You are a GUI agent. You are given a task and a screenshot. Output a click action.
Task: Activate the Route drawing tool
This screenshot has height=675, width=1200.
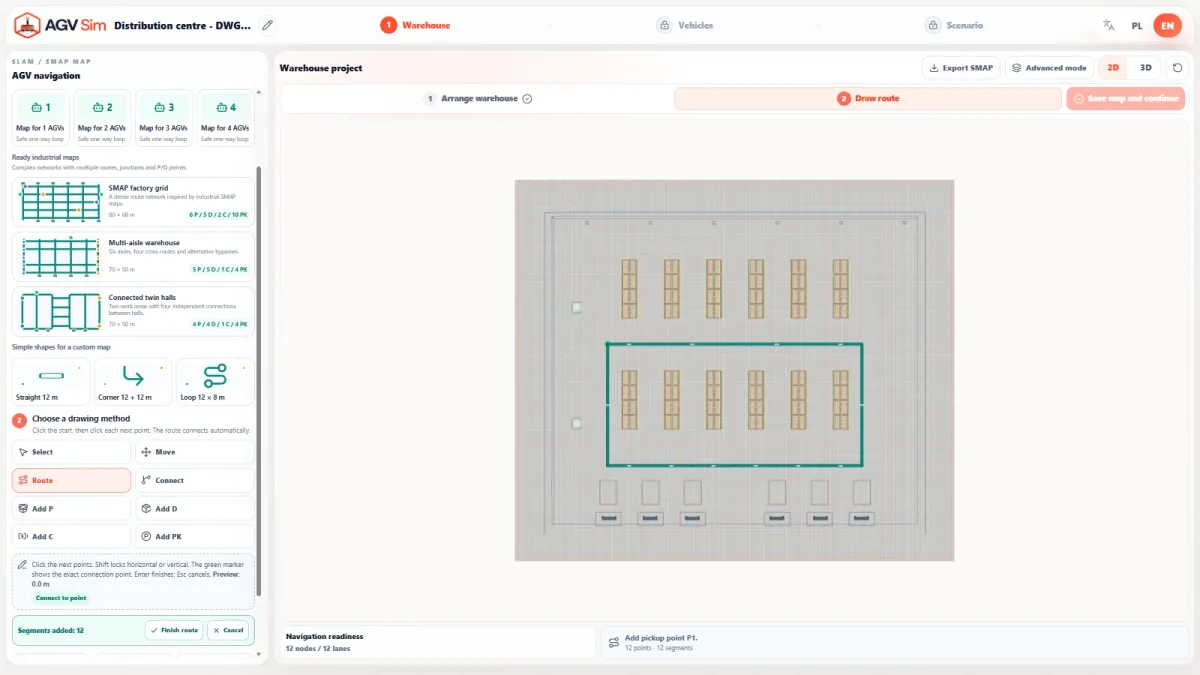tap(71, 480)
